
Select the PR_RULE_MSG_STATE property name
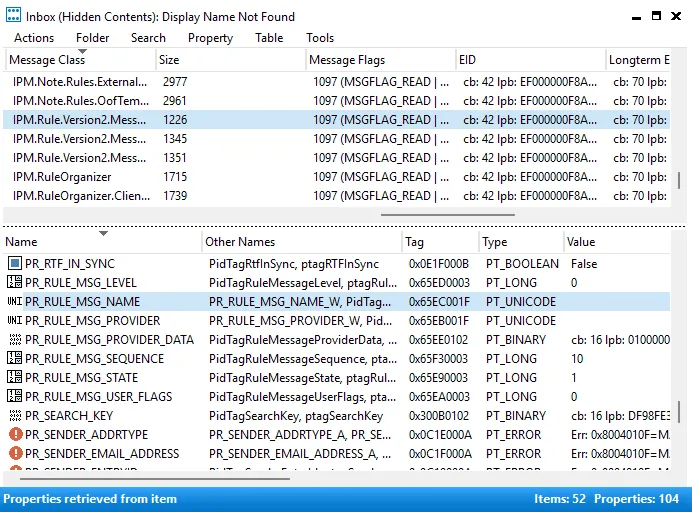click(x=82, y=377)
